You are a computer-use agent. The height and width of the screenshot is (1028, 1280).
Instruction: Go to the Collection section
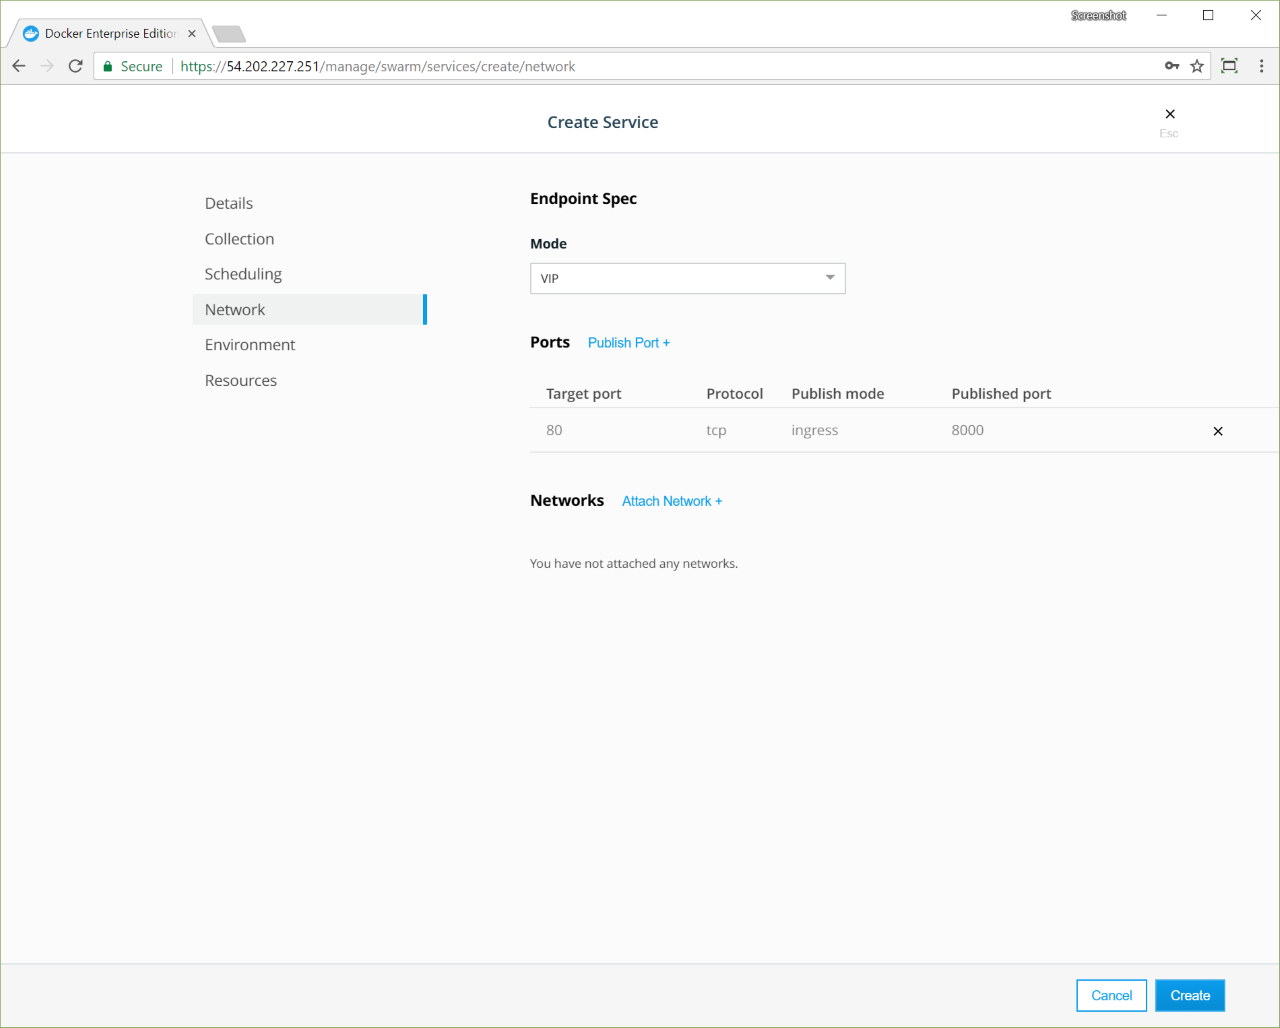[239, 239]
